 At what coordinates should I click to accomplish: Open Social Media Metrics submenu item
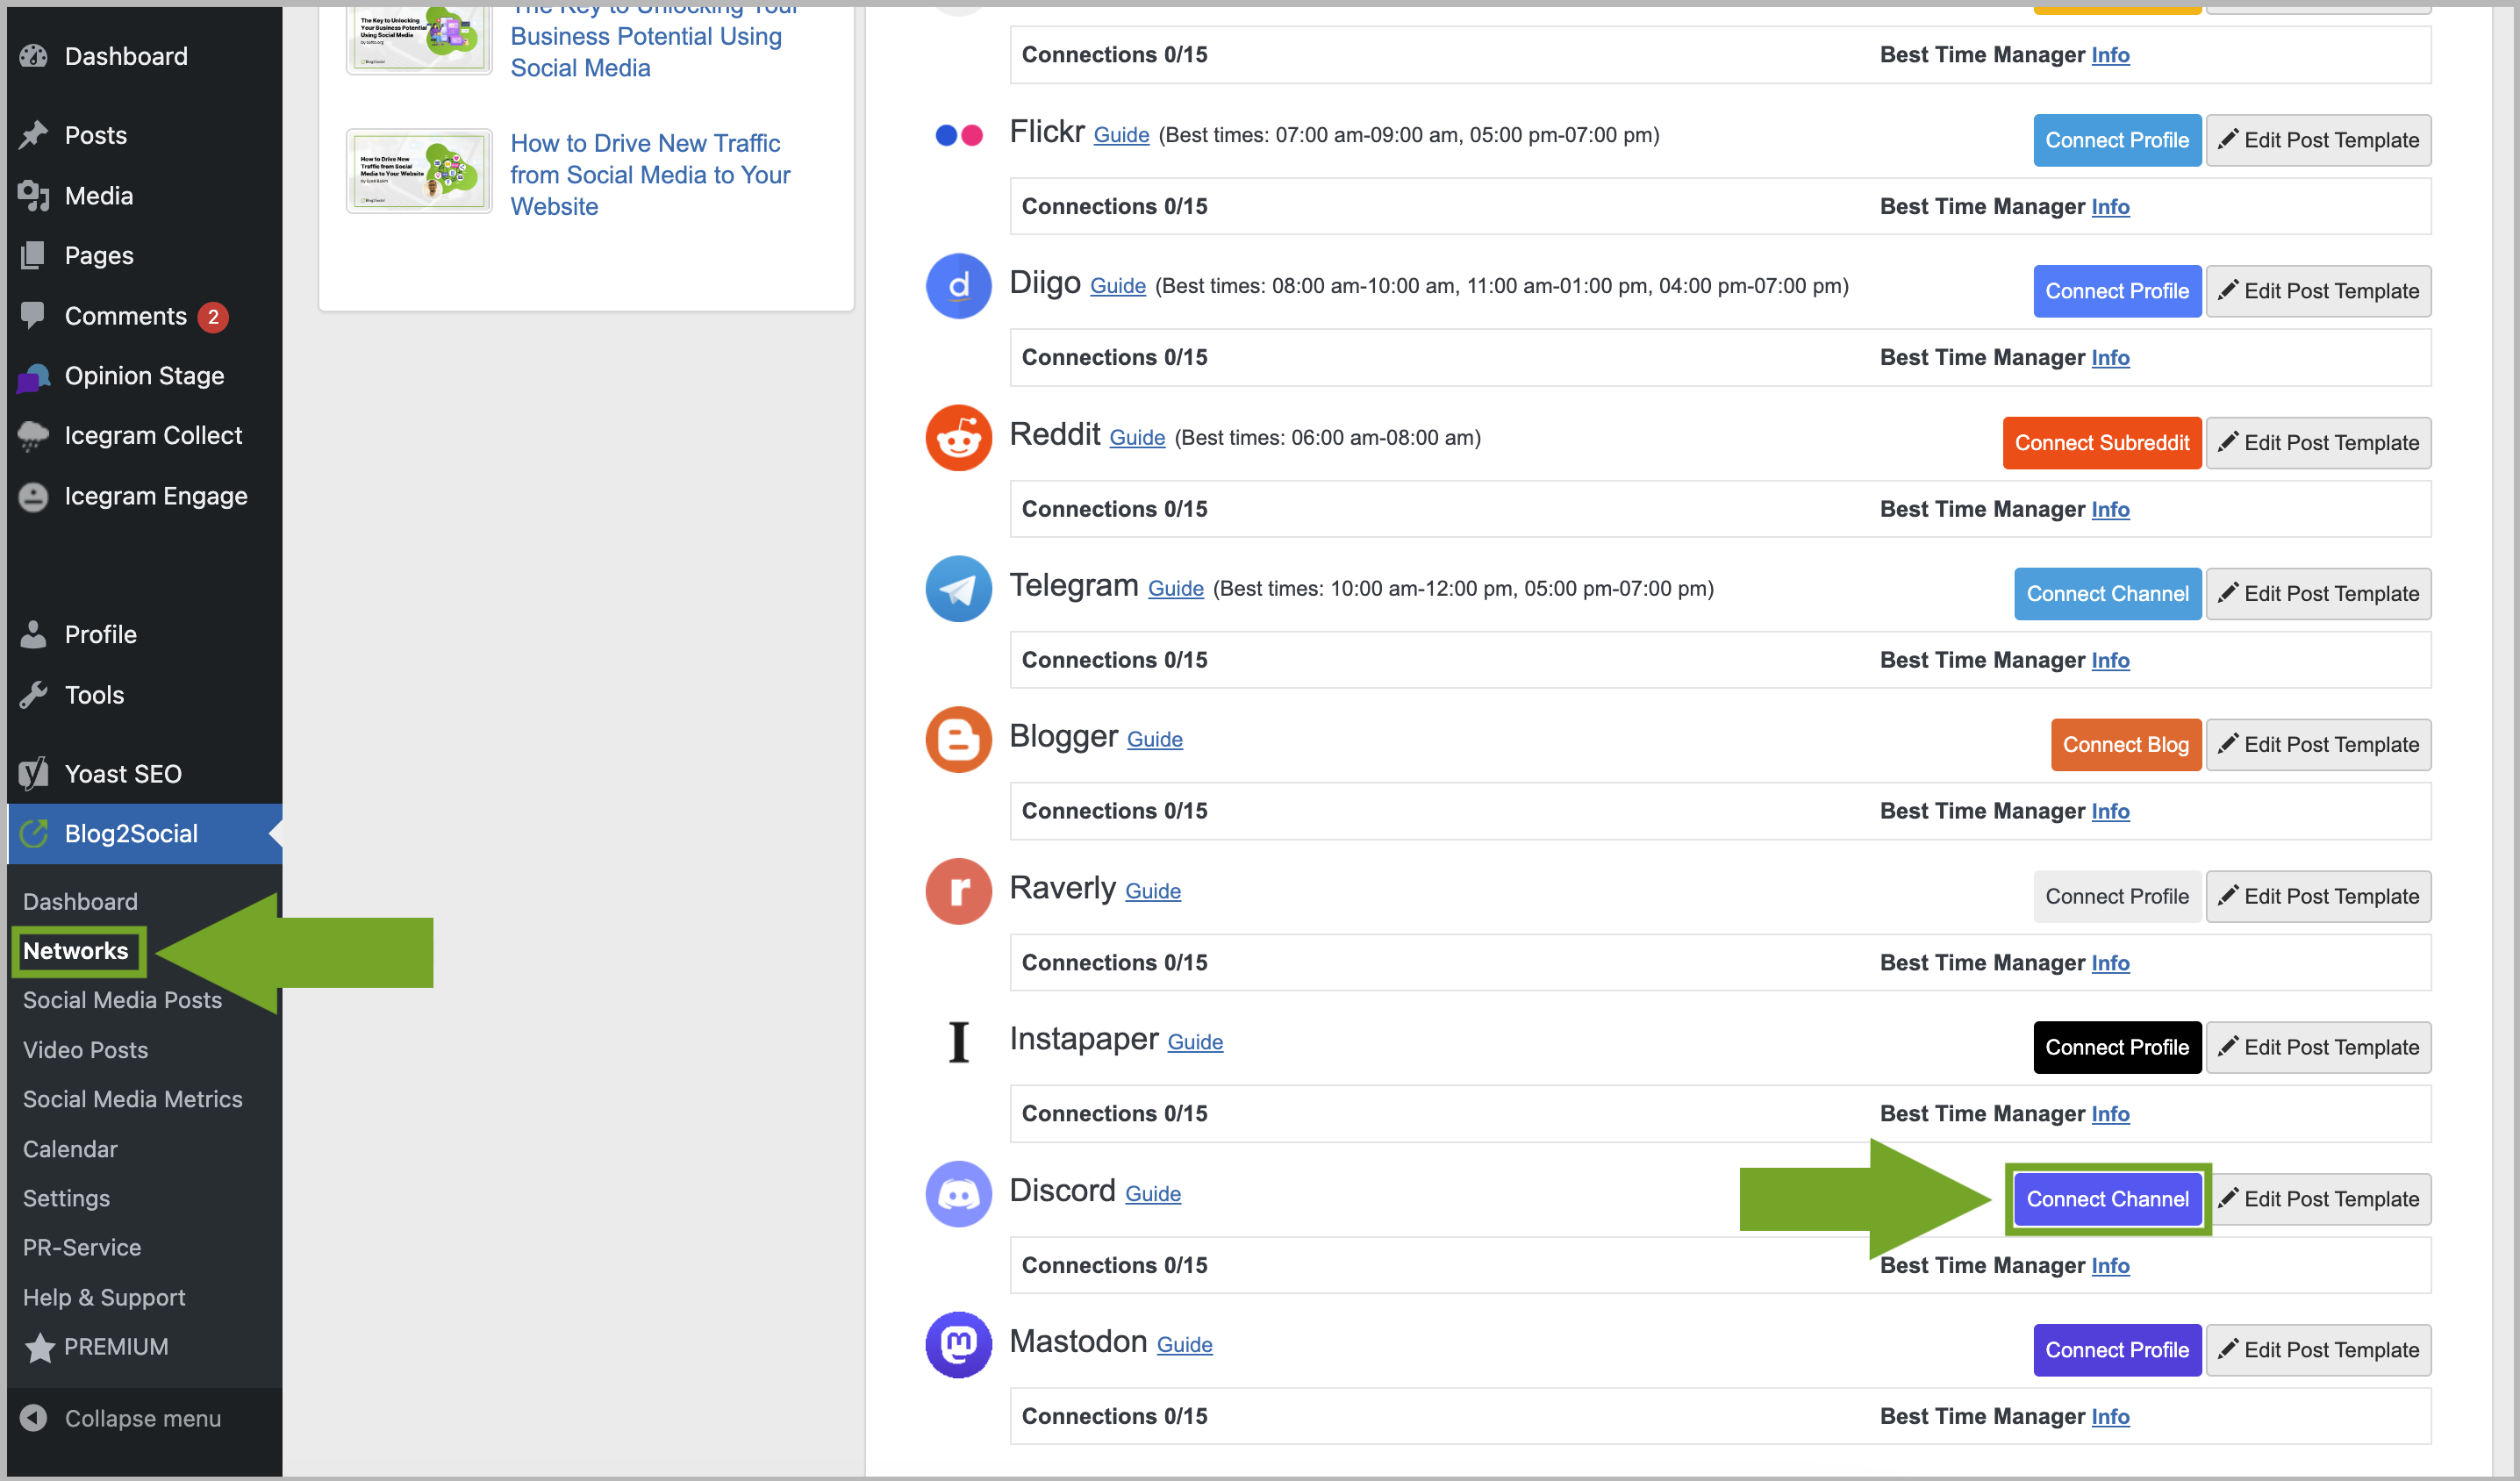coord(132,1100)
